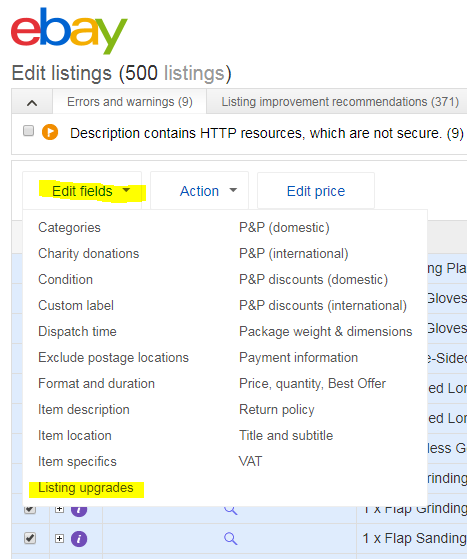Click the eBay logo

[69, 30]
